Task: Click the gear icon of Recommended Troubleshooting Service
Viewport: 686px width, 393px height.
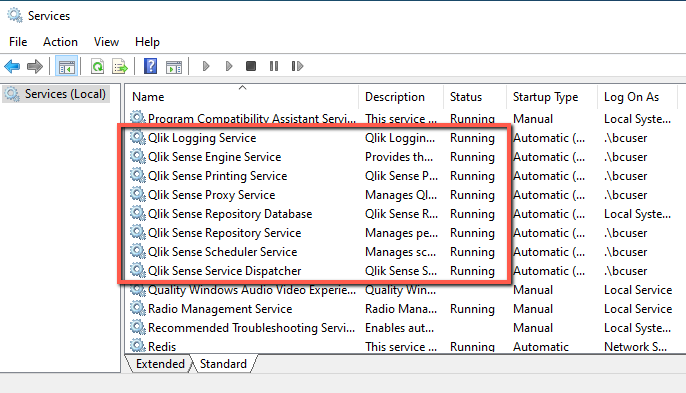Action: coord(137,327)
